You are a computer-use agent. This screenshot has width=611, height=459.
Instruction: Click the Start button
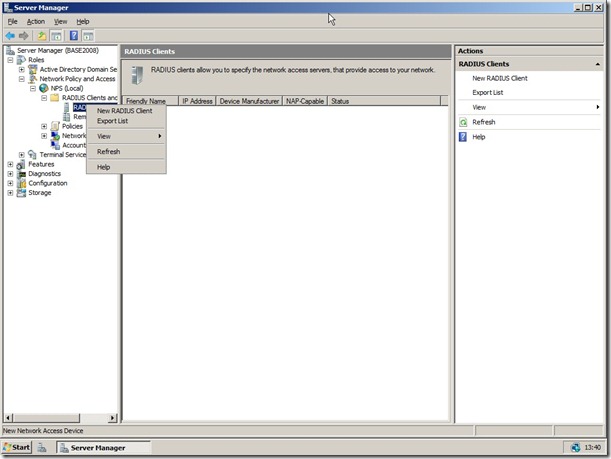point(17,447)
